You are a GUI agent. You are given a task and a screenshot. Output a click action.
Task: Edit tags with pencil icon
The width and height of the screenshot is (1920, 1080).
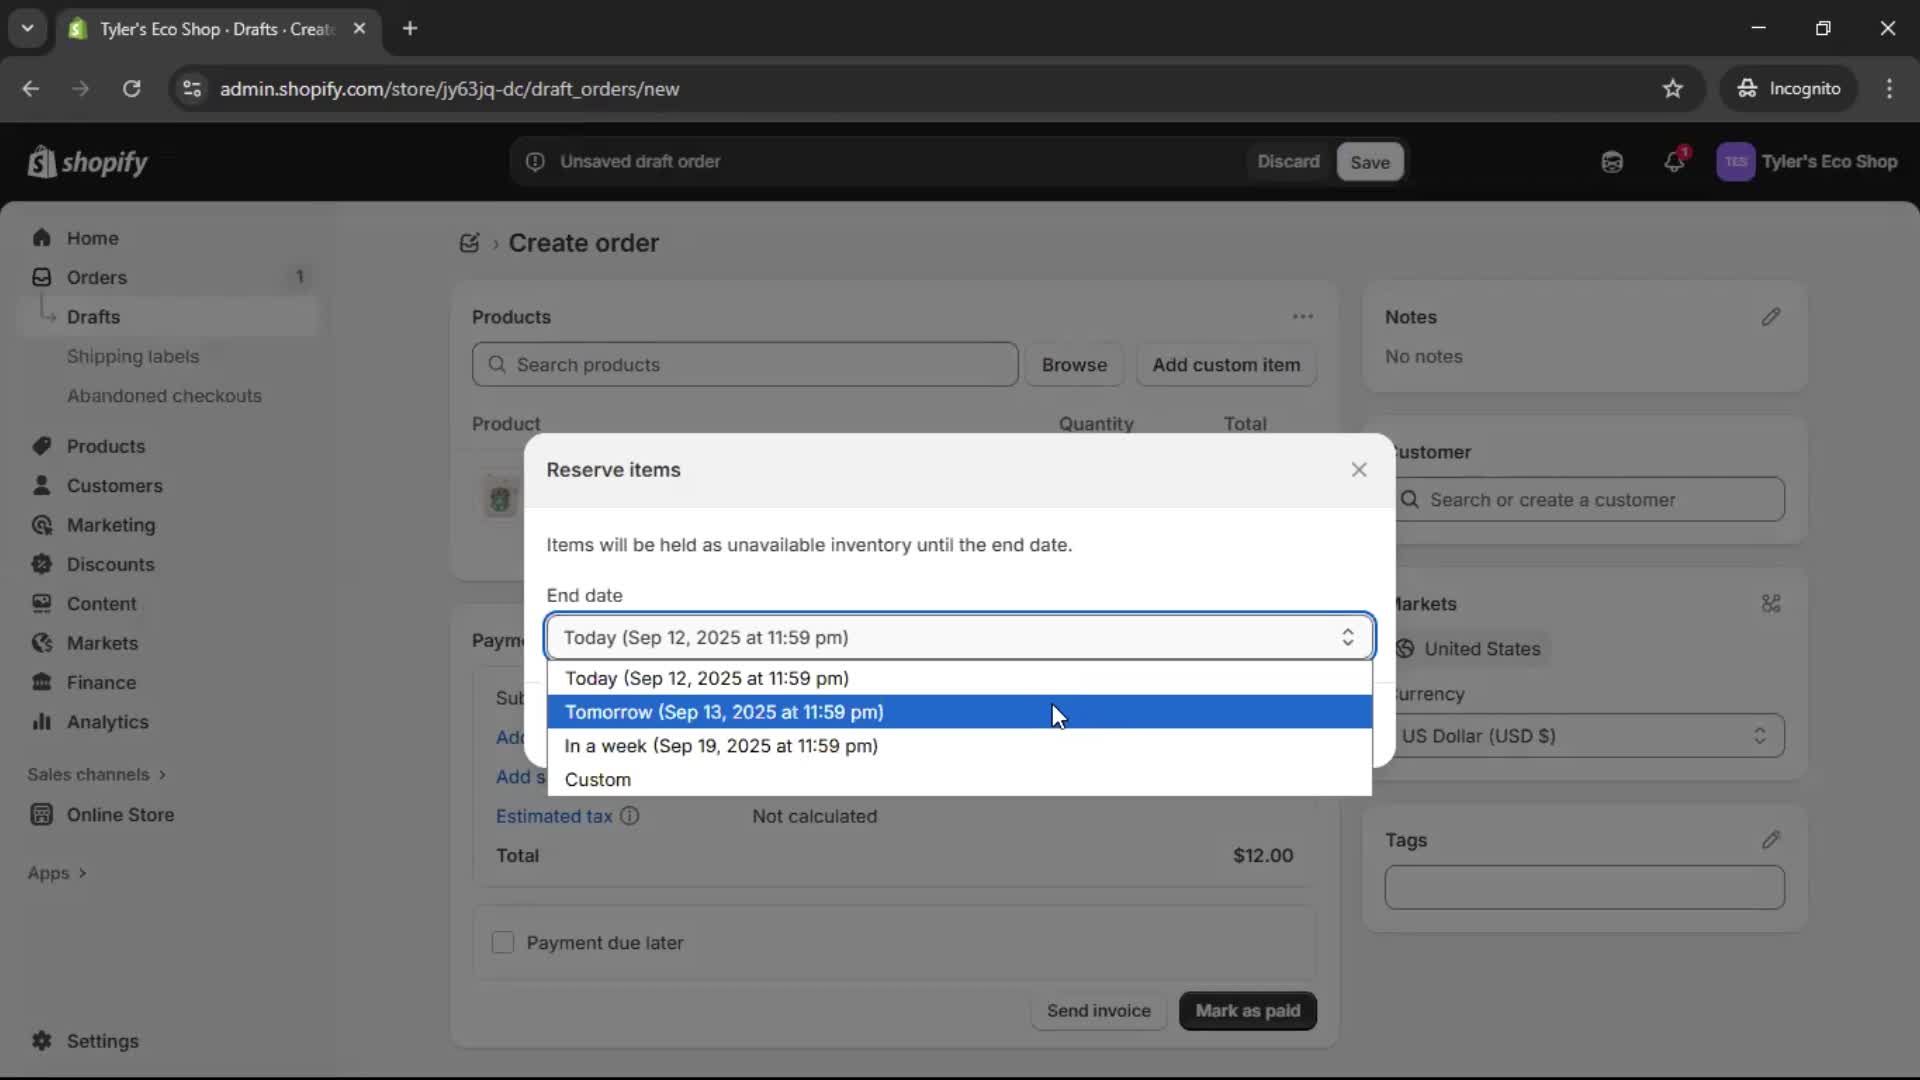tap(1770, 840)
